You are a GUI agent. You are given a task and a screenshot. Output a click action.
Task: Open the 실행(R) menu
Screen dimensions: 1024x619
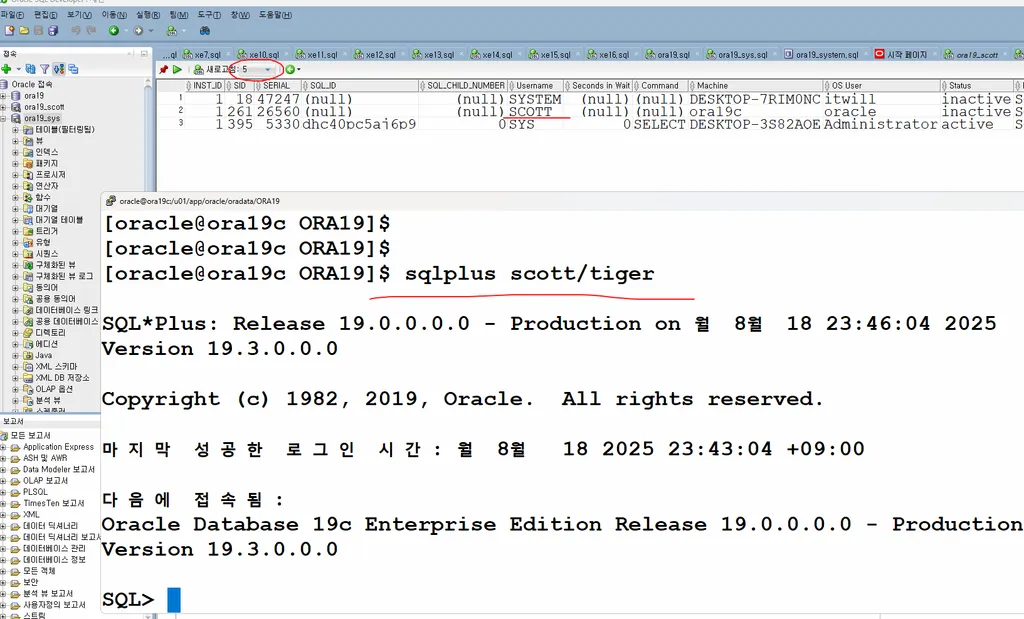click(x=148, y=14)
